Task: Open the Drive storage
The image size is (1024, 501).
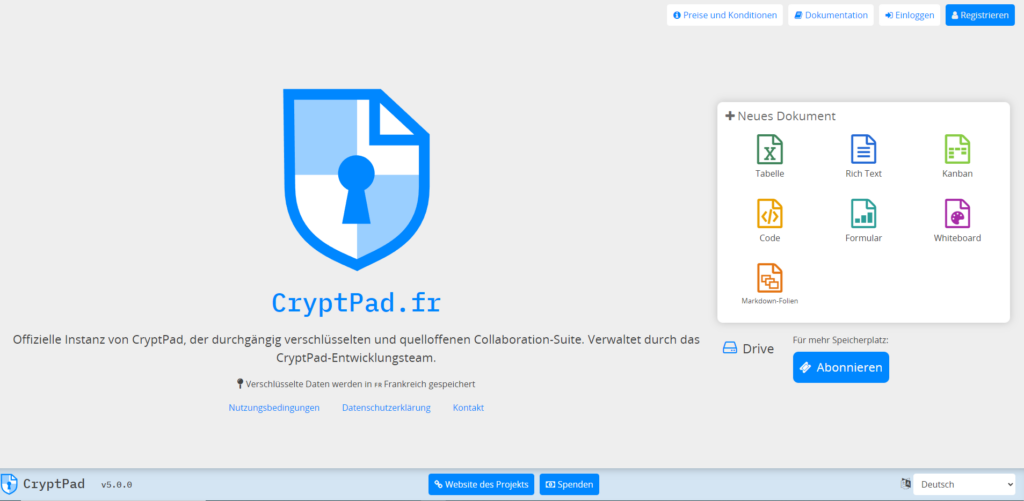Action: point(748,349)
